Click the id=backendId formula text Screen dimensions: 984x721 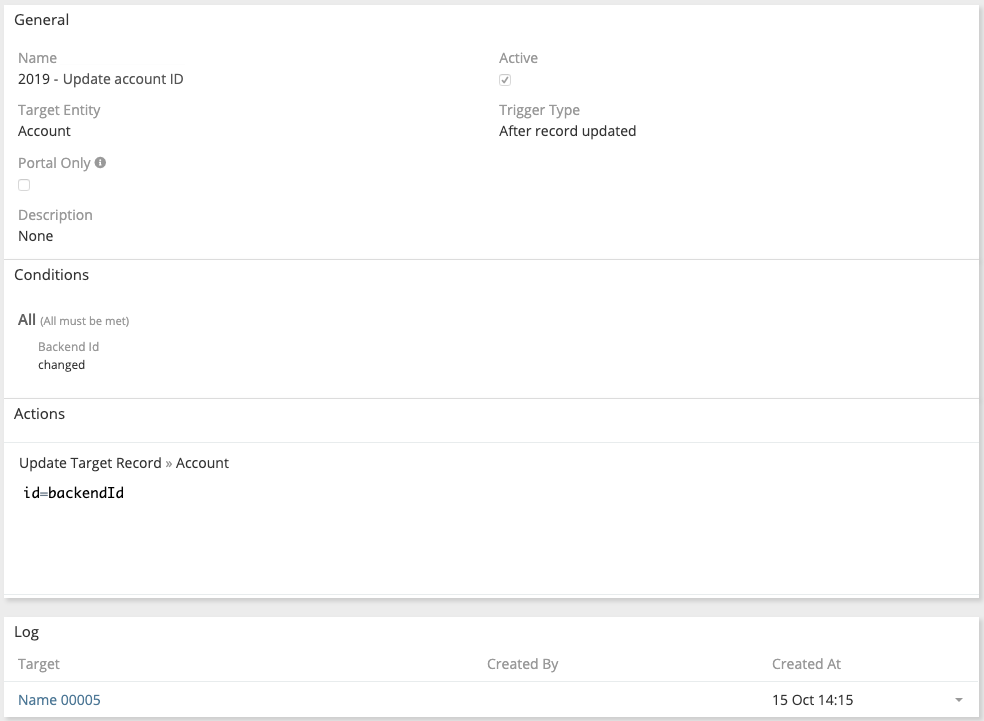pos(73,493)
